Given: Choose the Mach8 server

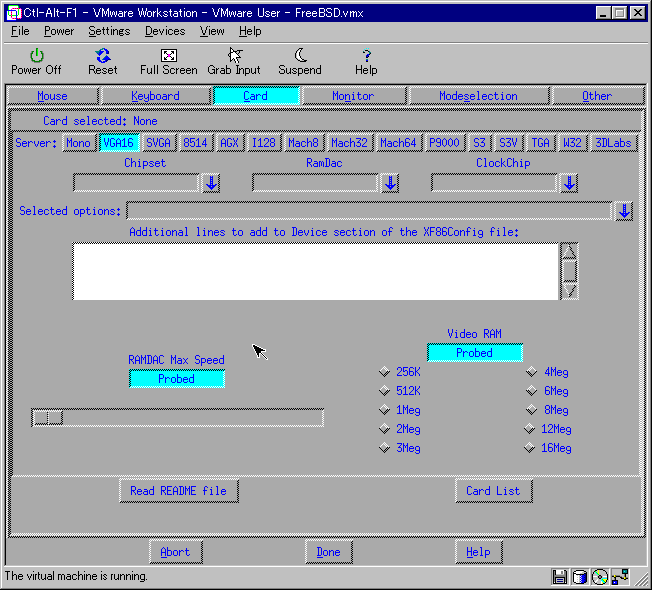Looking at the screenshot, I should click(304, 143).
